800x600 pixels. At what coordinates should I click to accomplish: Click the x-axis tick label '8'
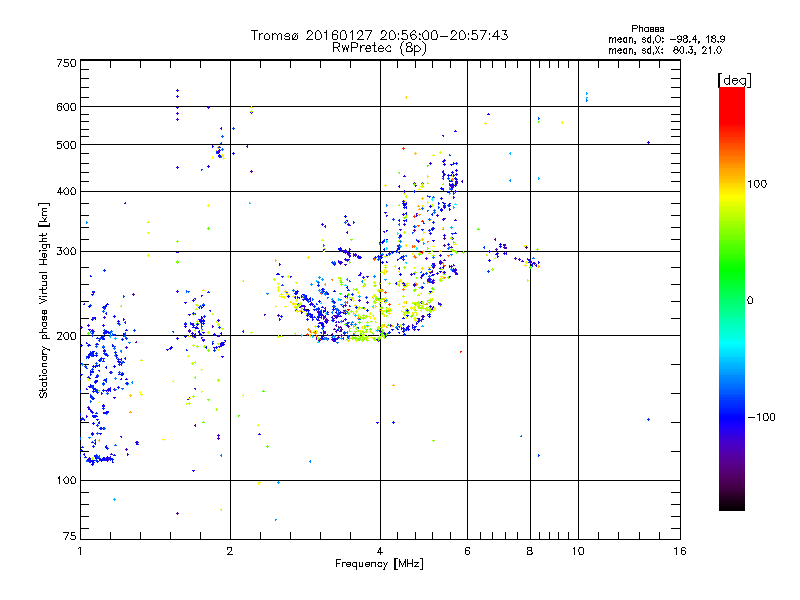click(530, 551)
